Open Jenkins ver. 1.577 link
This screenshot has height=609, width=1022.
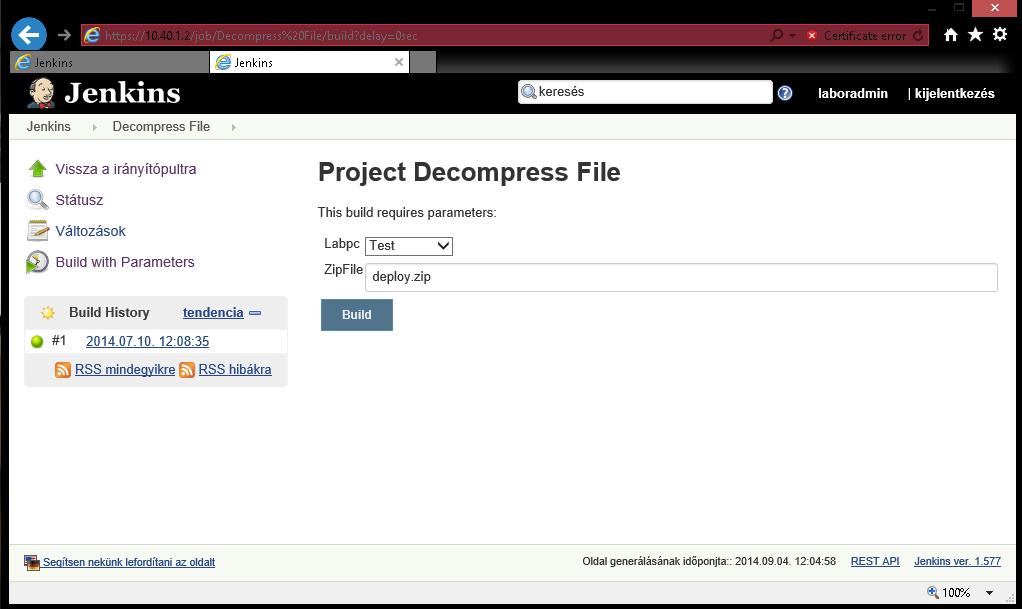[x=957, y=561]
